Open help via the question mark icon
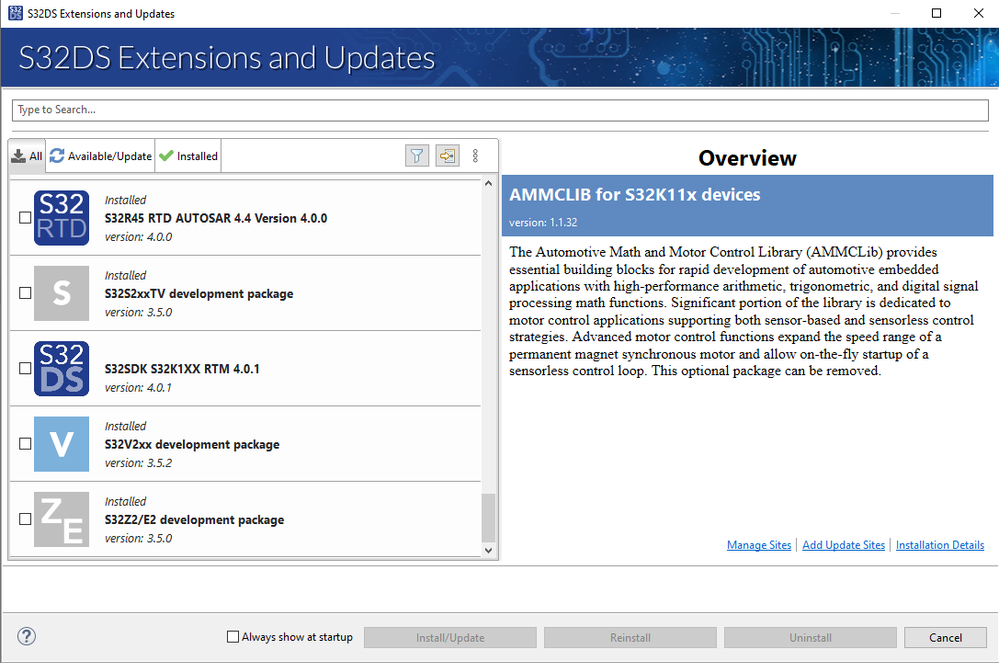 point(26,636)
